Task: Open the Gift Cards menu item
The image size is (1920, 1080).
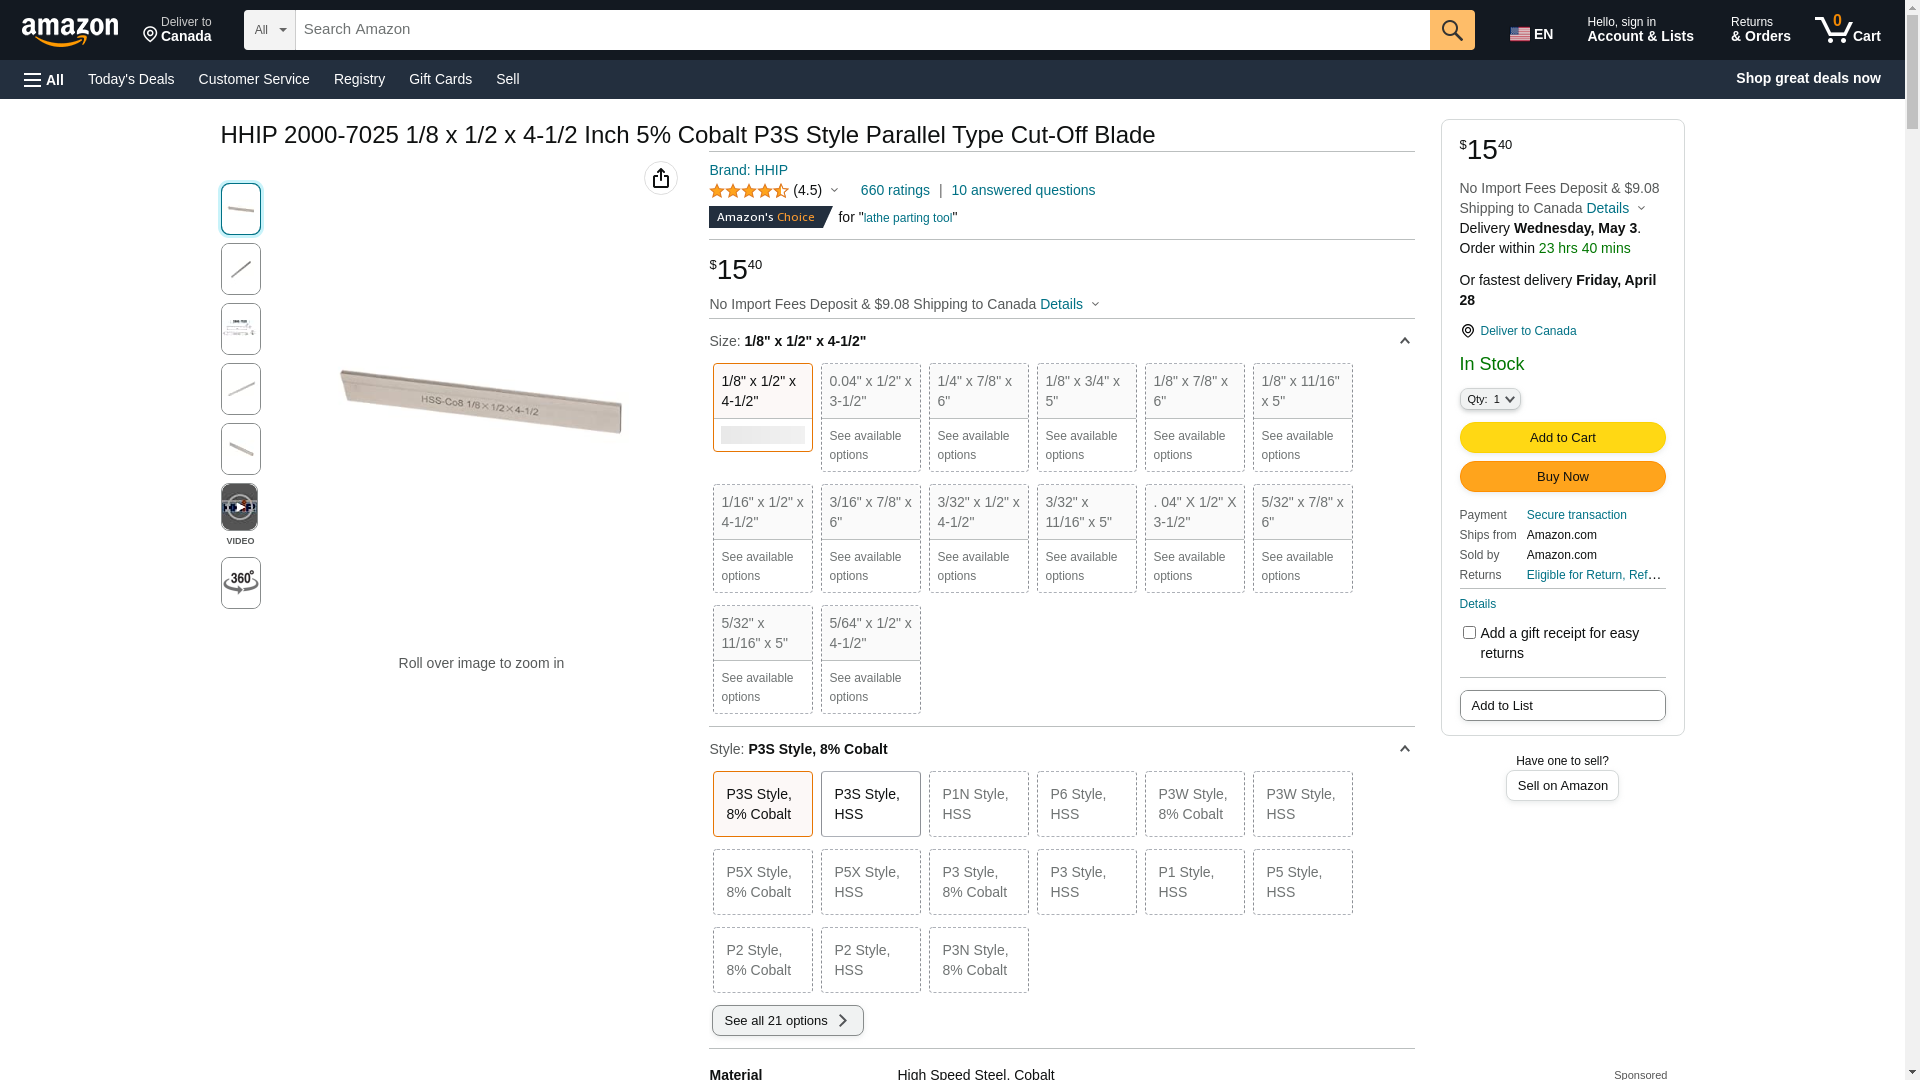Action: [x=440, y=79]
